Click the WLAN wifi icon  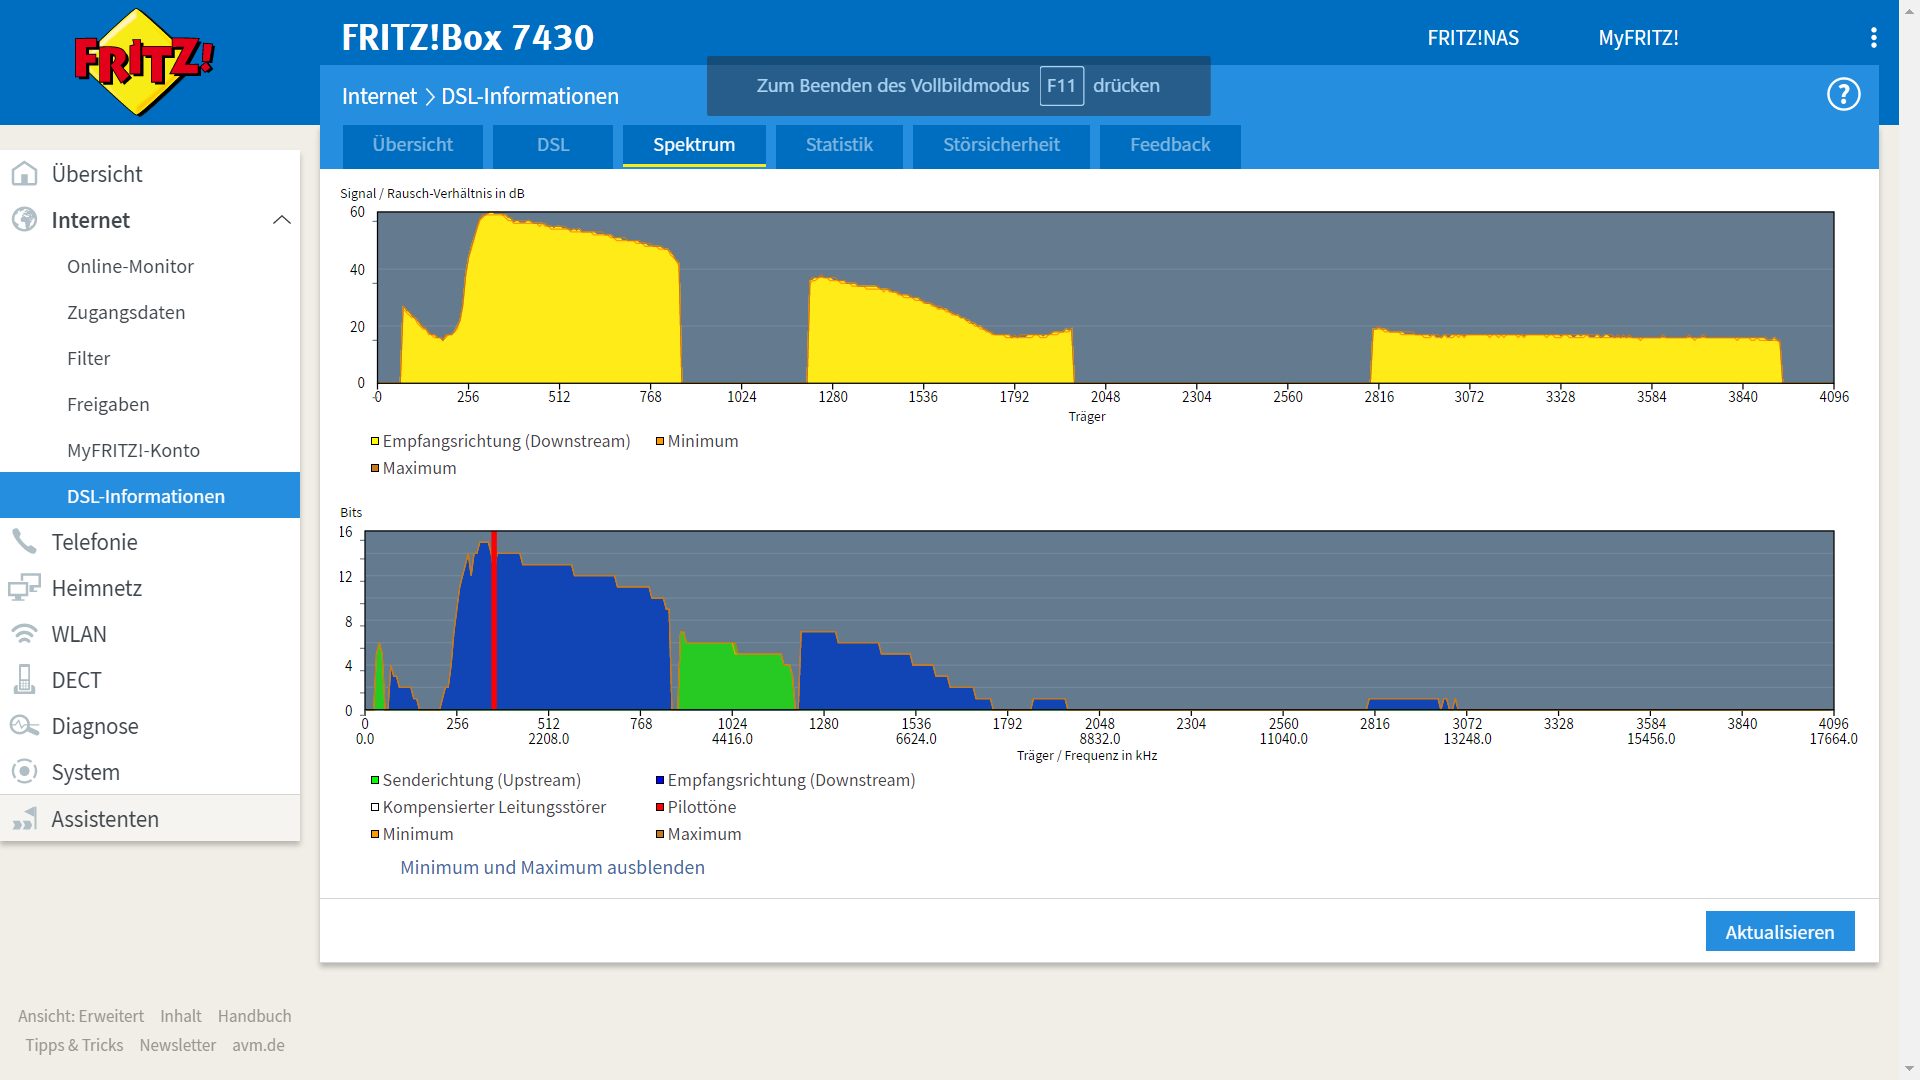pos(24,634)
